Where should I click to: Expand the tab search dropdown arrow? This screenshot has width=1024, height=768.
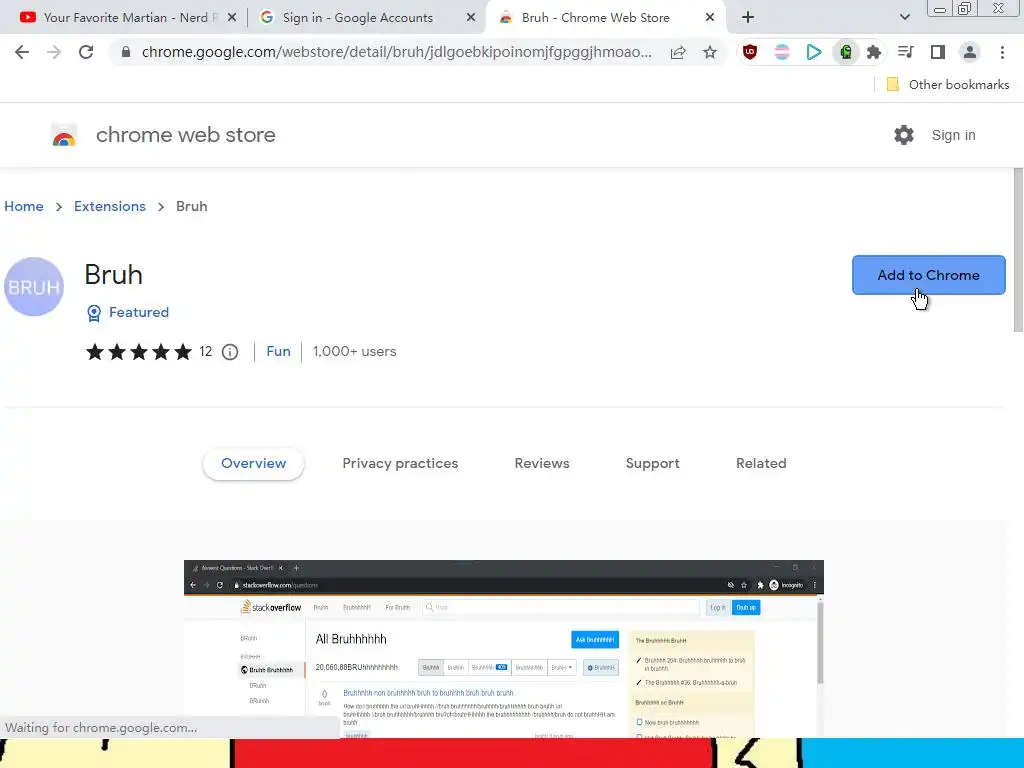pyautogui.click(x=905, y=18)
